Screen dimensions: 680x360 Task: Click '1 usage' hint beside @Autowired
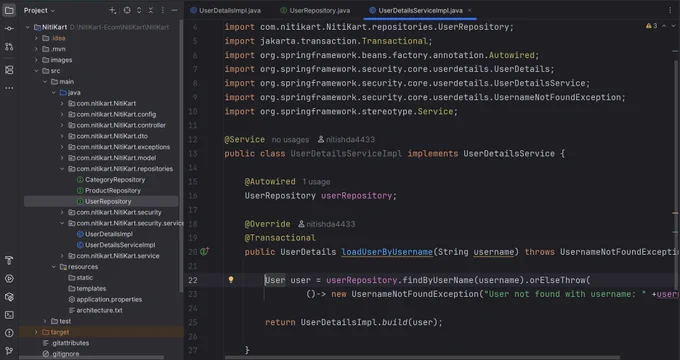[x=316, y=182]
